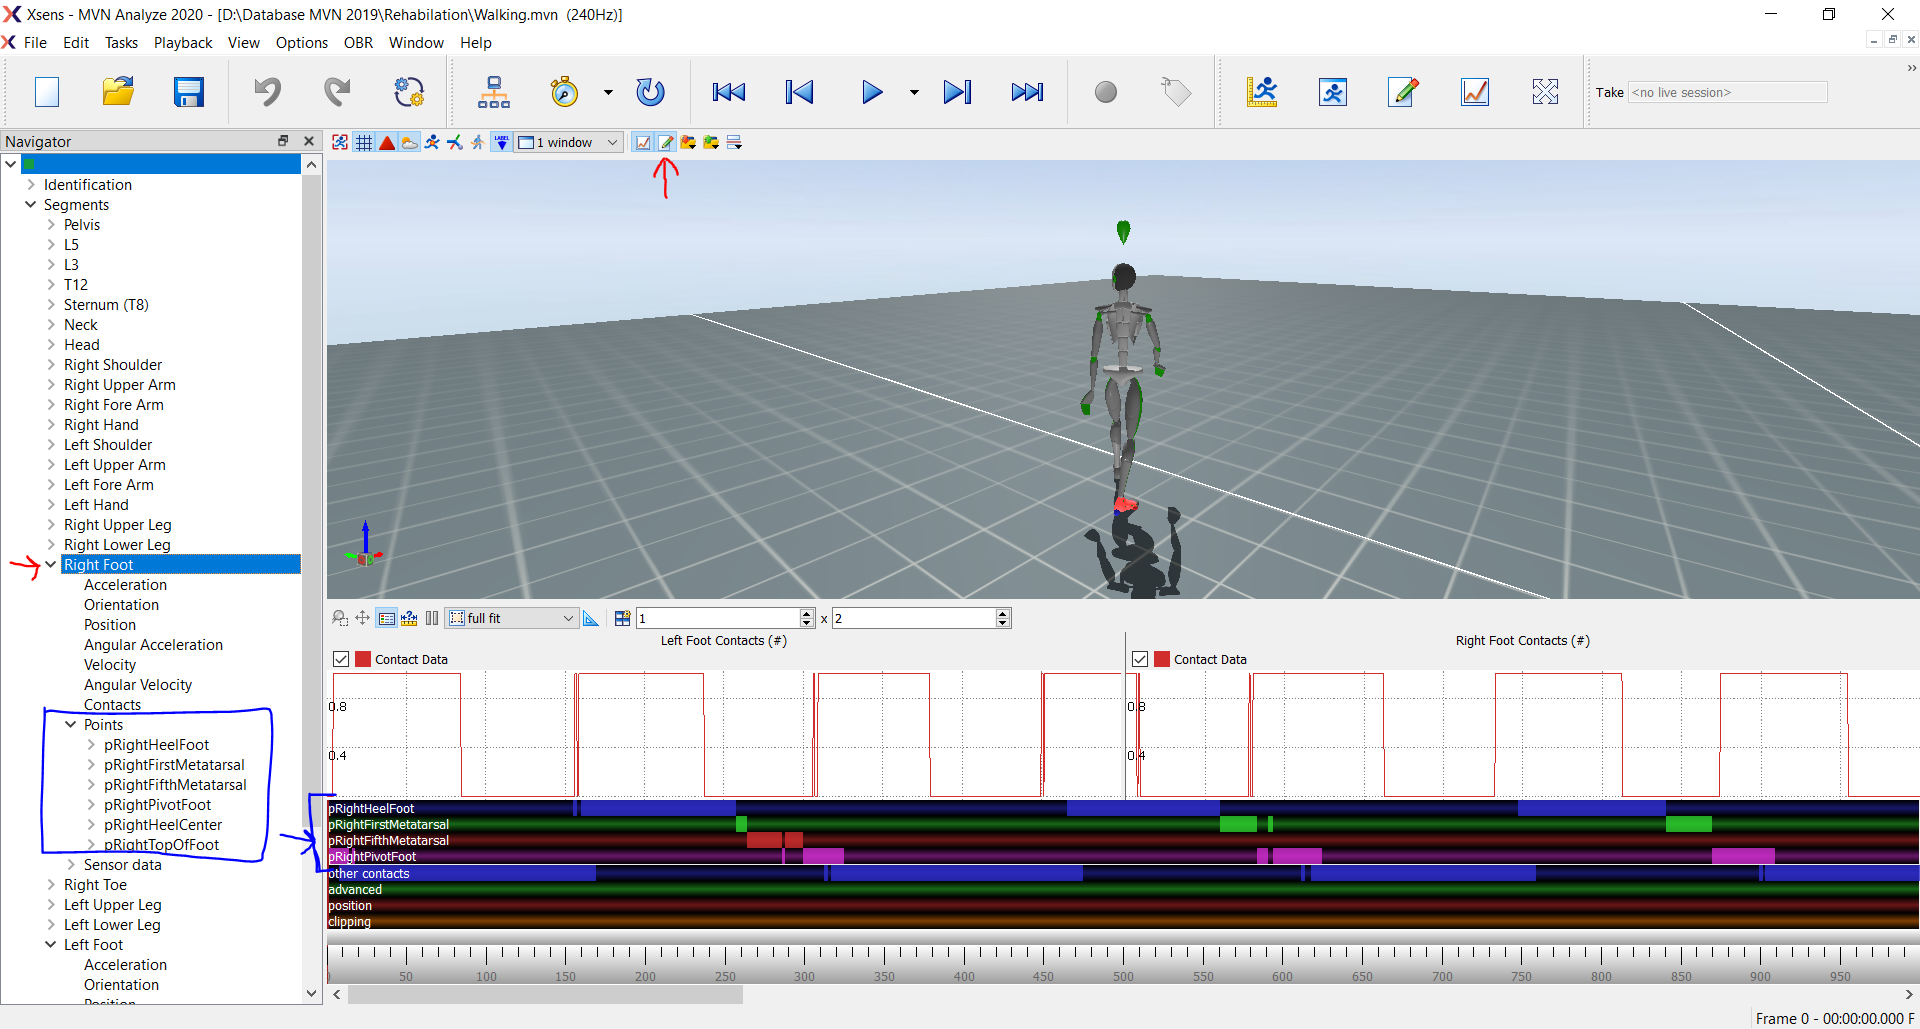The height and width of the screenshot is (1029, 1920).
Task: Open the '1 window' layout dropdown
Action: click(569, 142)
